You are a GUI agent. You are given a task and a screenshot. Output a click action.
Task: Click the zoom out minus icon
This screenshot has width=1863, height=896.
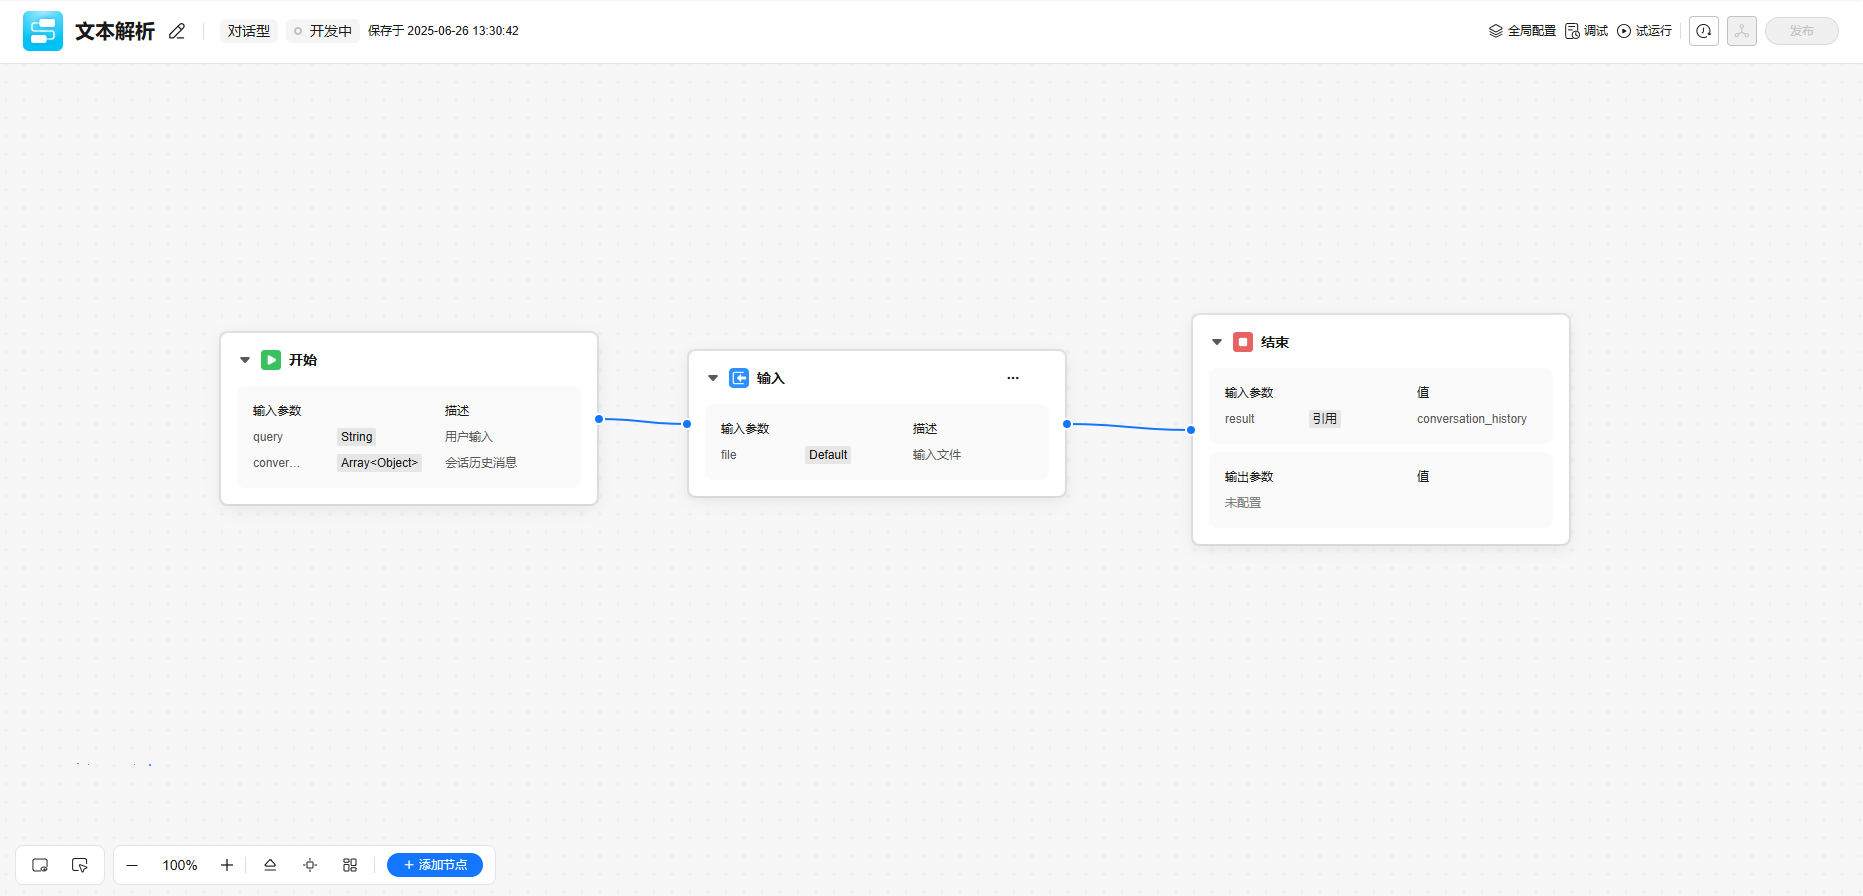coord(132,865)
